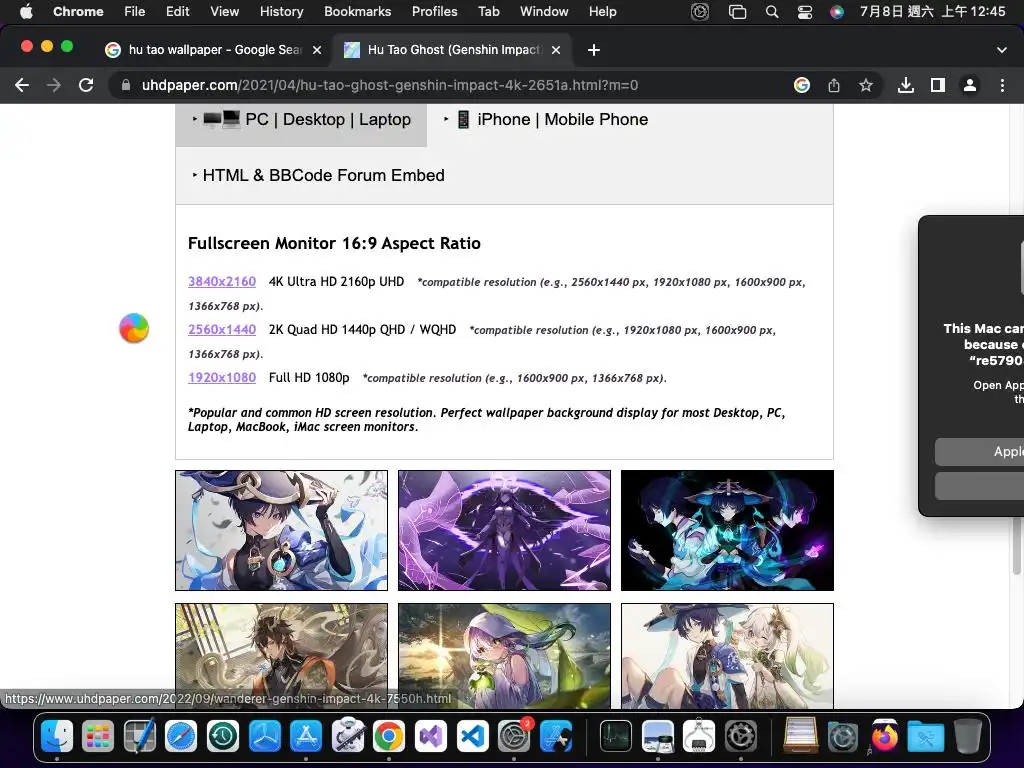Viewport: 1024px width, 768px height.
Task: Open Activity Monitor from the Dock
Action: [615, 736]
